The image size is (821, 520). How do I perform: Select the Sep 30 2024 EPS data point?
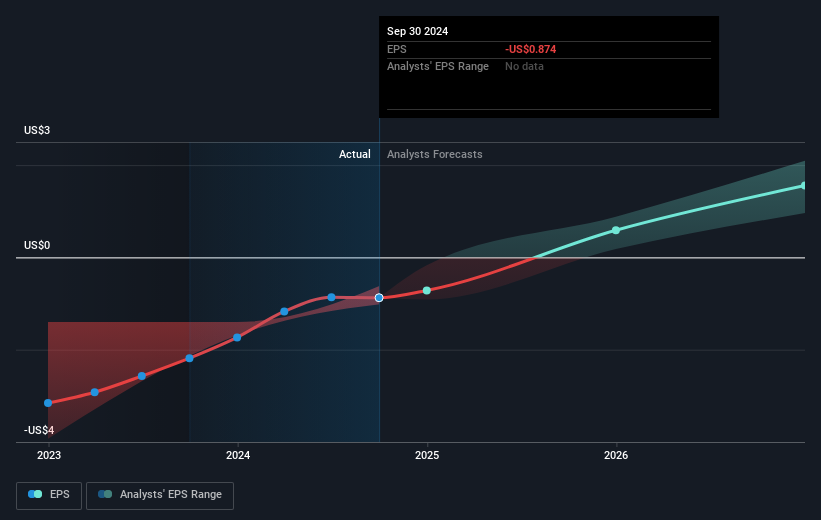pyautogui.click(x=379, y=297)
